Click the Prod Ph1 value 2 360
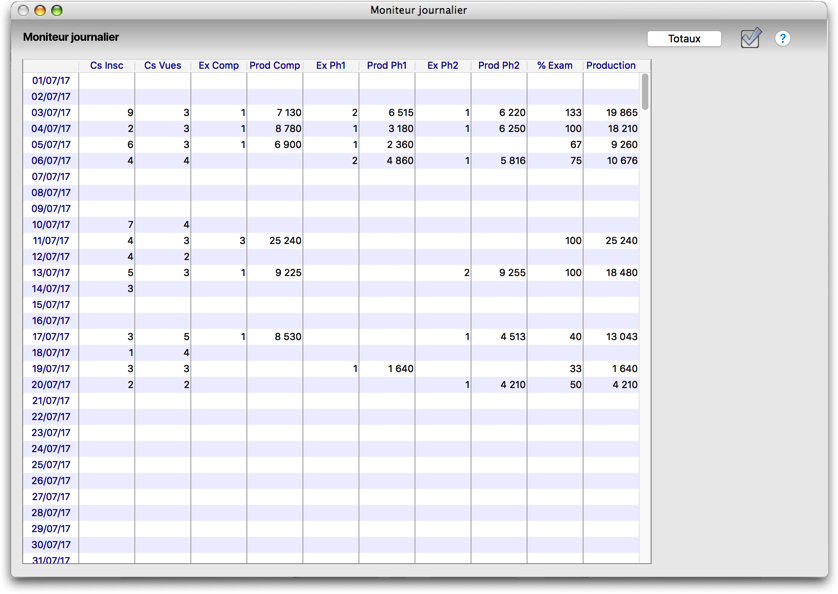 (400, 145)
